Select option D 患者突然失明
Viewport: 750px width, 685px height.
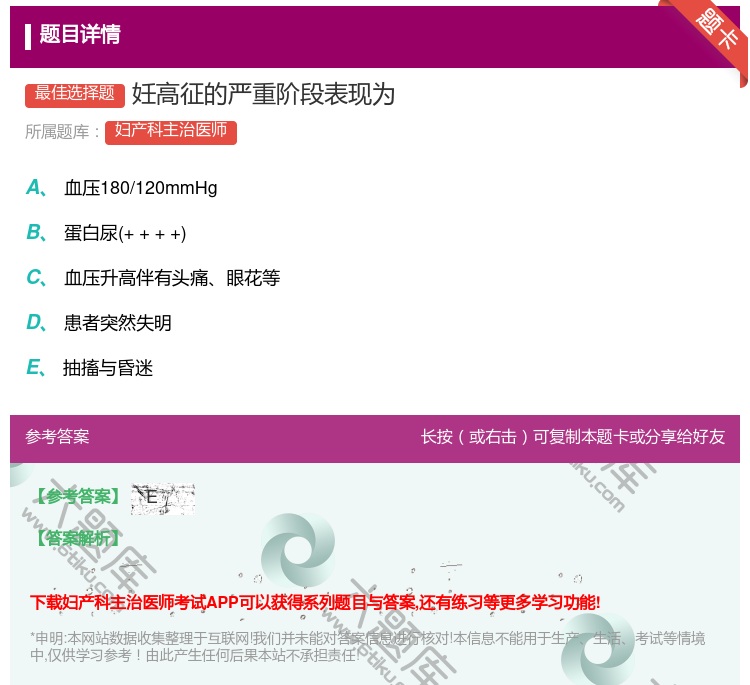pyautogui.click(x=99, y=323)
